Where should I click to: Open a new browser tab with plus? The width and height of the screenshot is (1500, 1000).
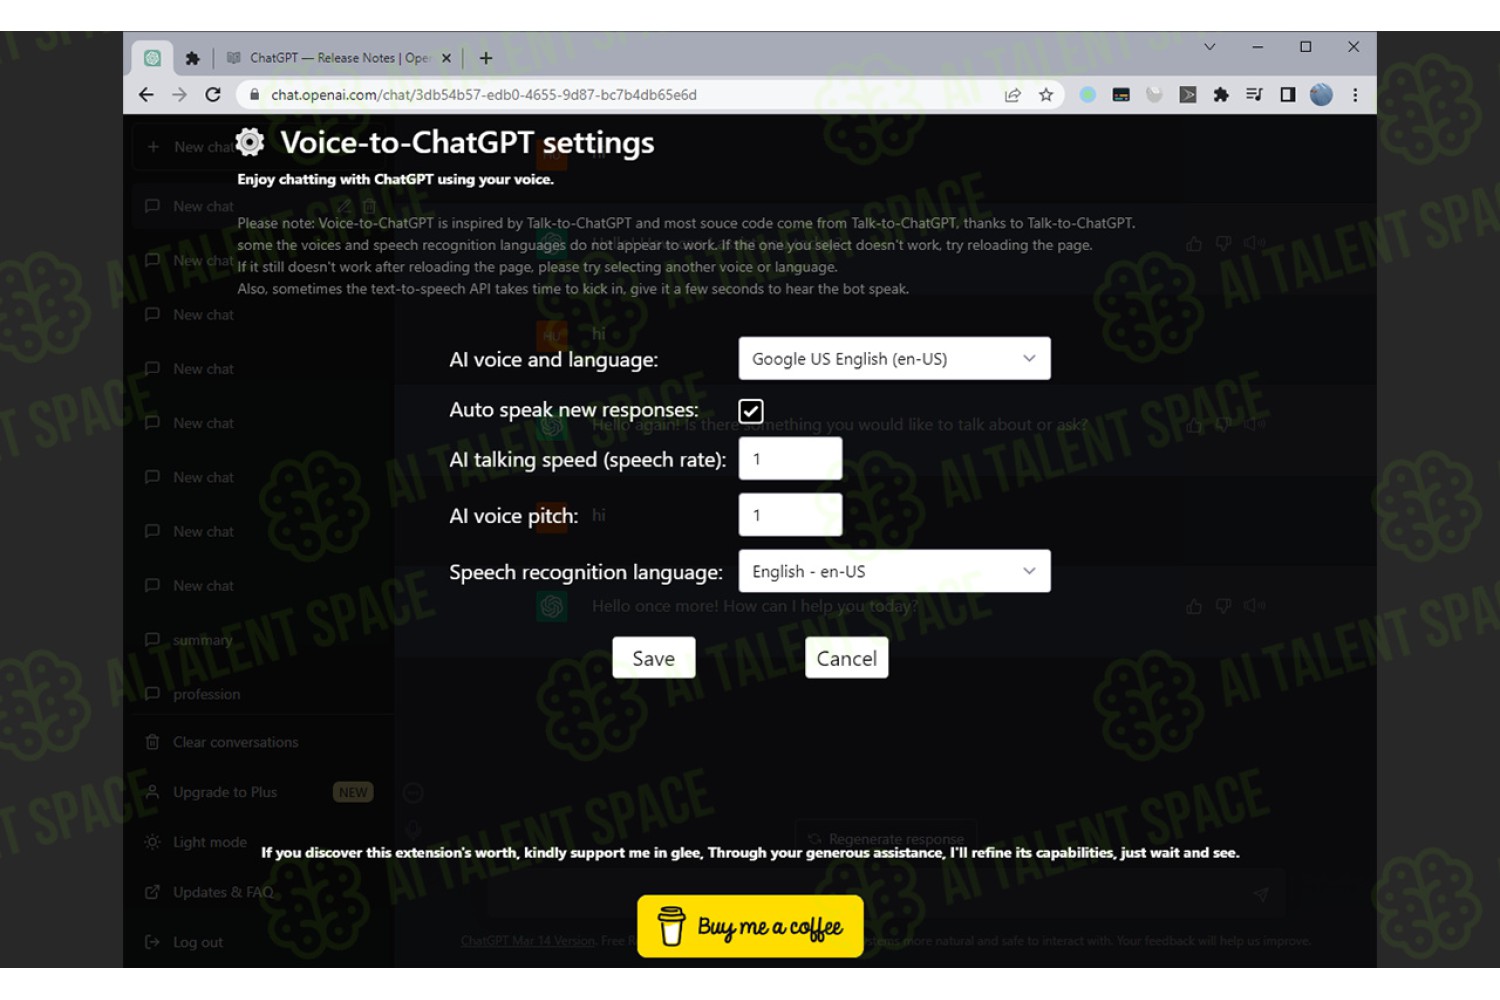[x=486, y=58]
